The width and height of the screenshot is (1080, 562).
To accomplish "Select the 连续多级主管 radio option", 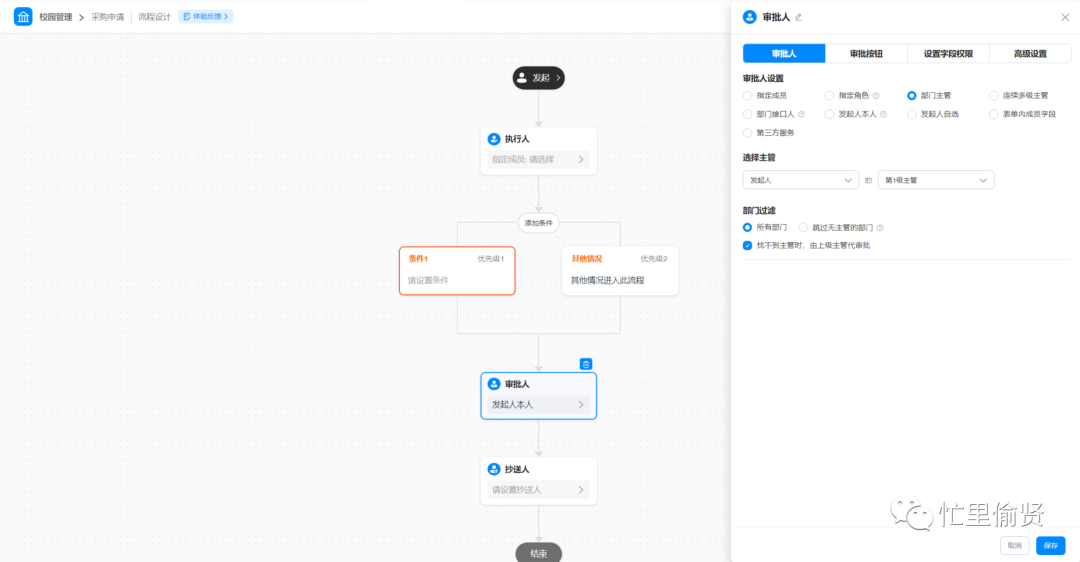I will click(993, 96).
